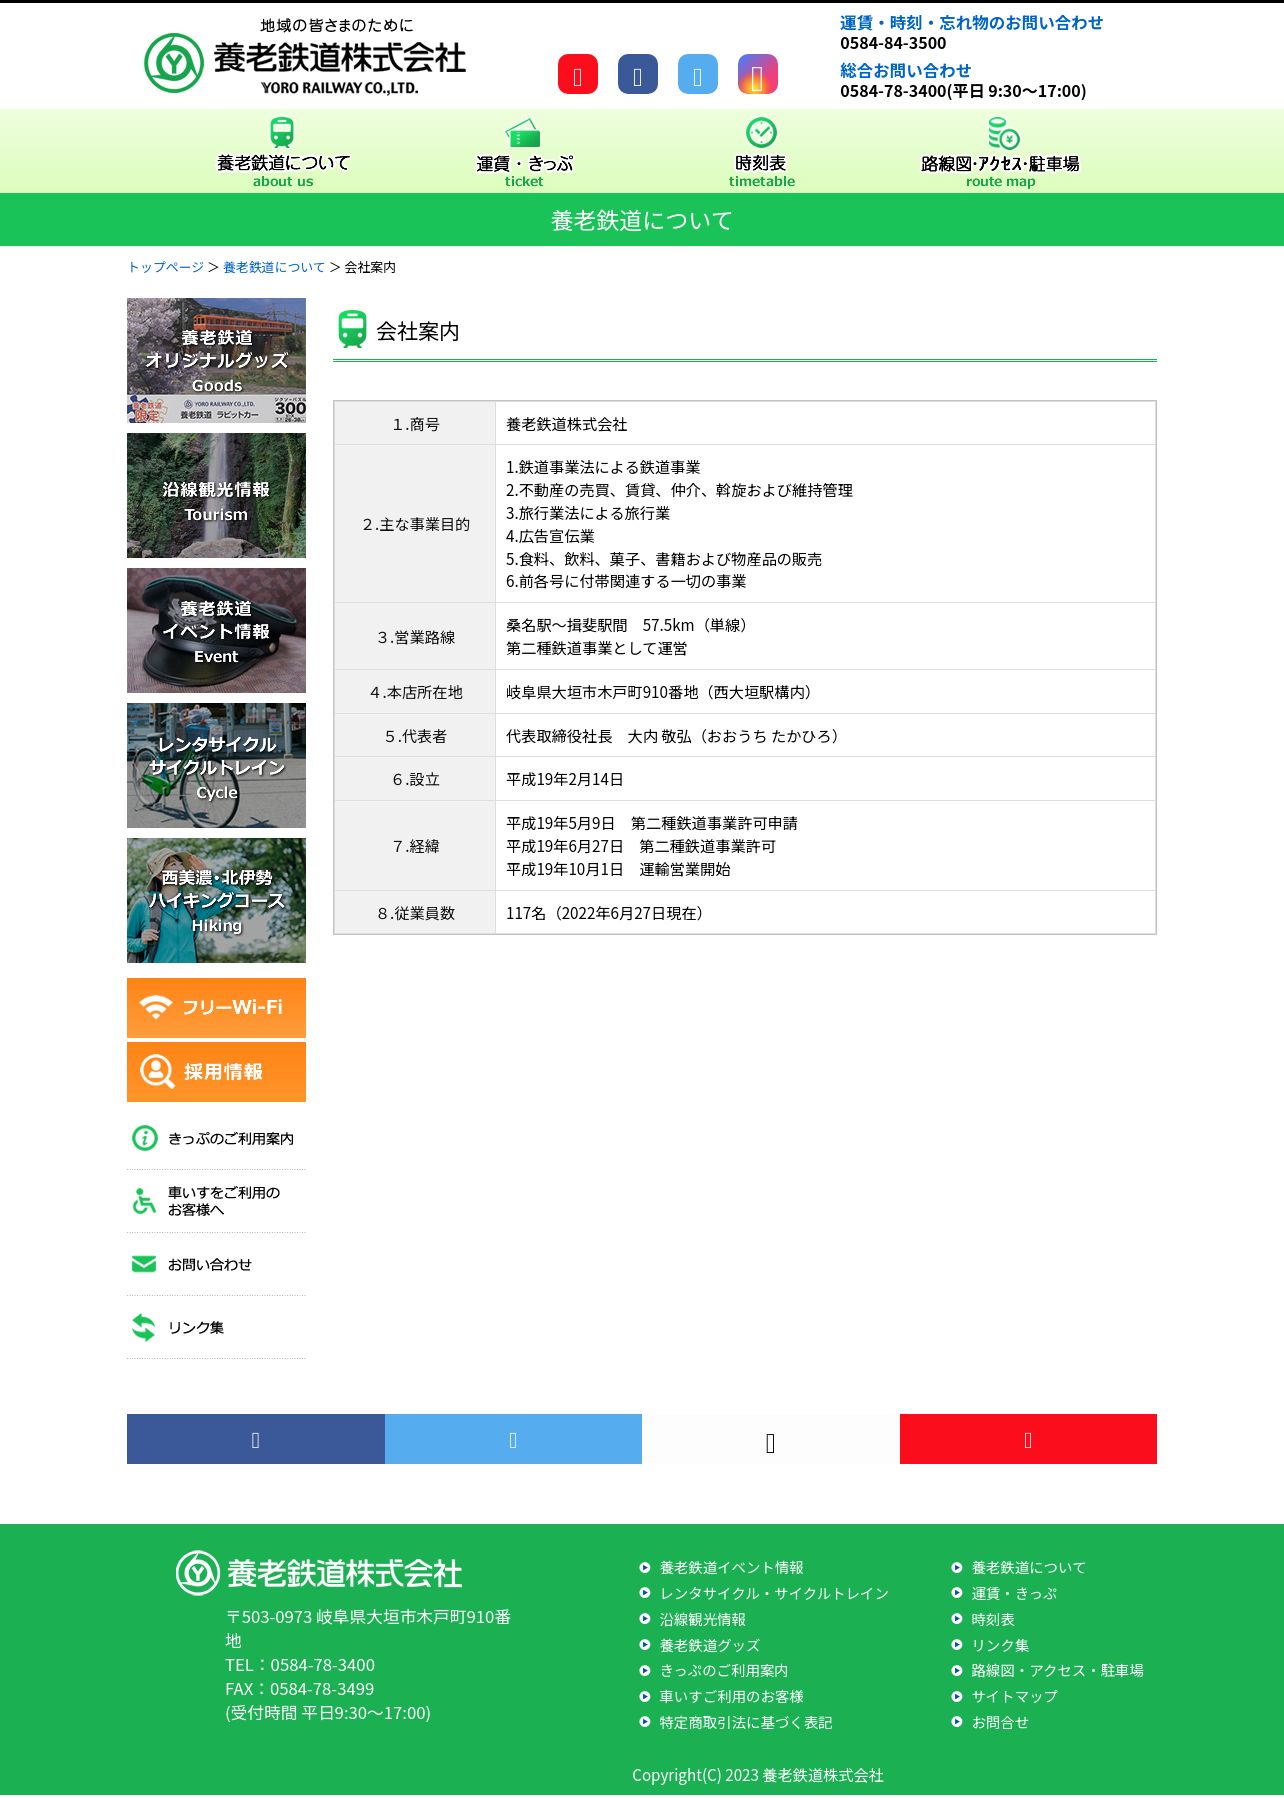This screenshot has height=1799, width=1284.
Task: Follow 養老鉄道について breadcrumb link
Action: pos(274,267)
